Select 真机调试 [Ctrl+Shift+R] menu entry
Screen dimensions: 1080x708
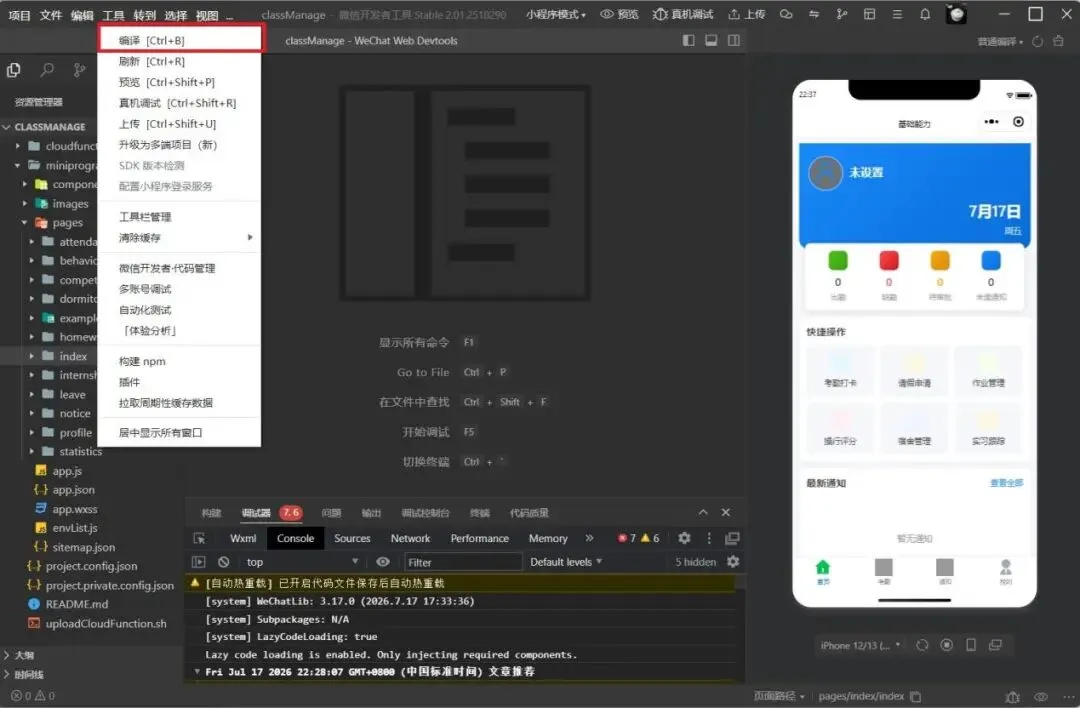click(180, 103)
